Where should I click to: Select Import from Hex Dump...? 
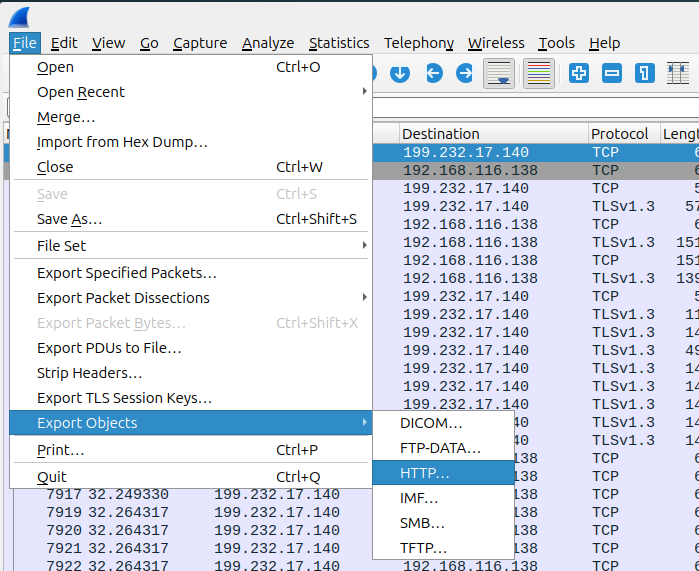[191, 142]
